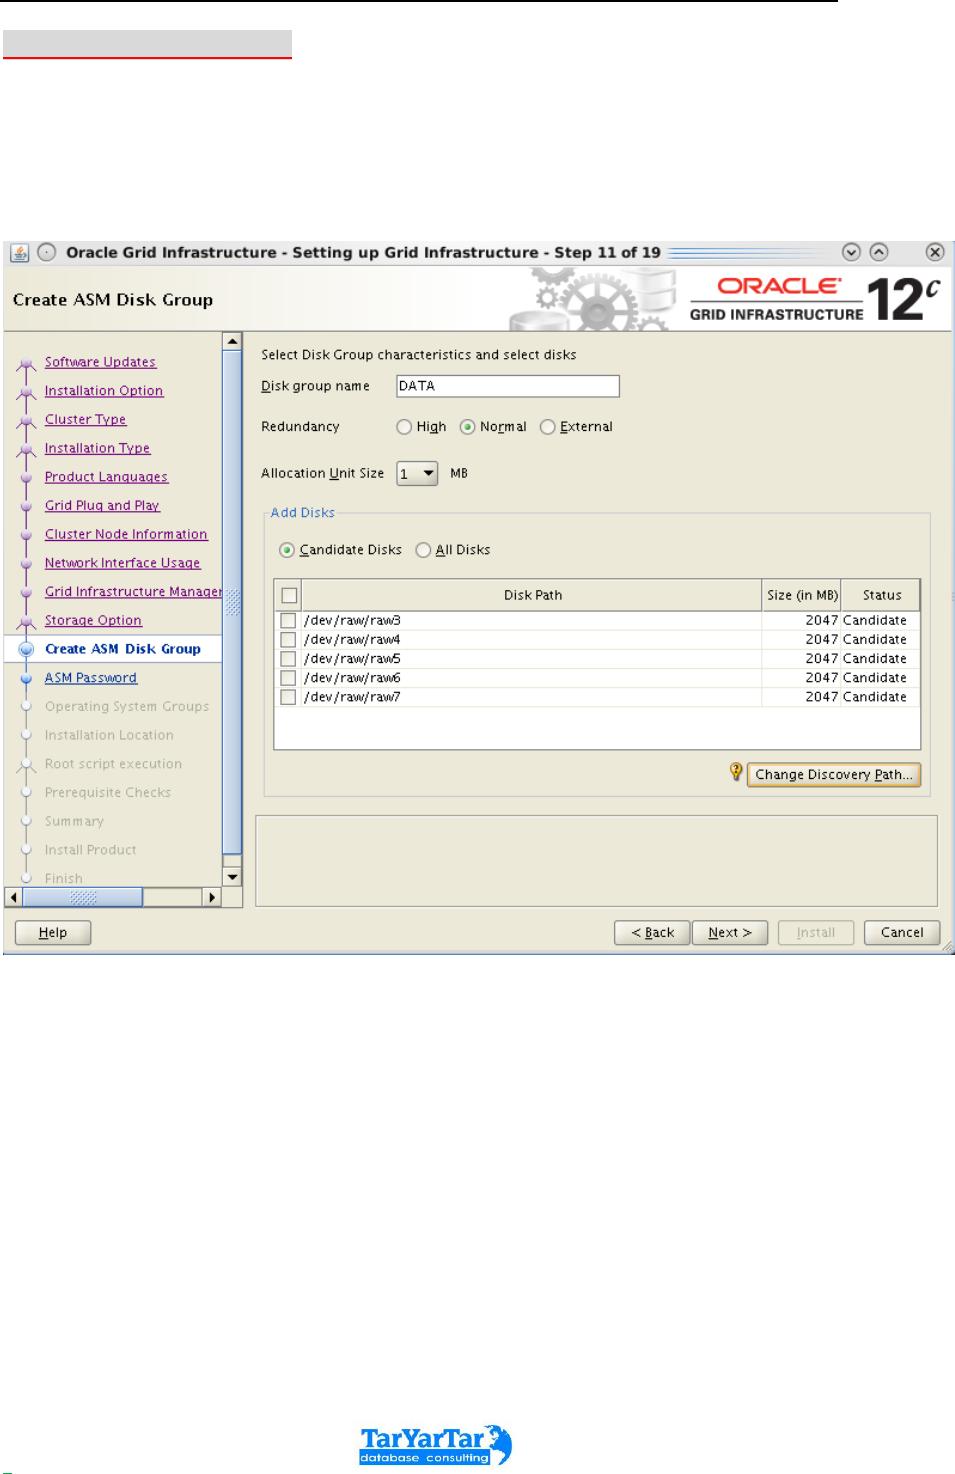Close the Oracle Grid Infrastructure window
The width and height of the screenshot is (955, 1474).
click(x=935, y=252)
